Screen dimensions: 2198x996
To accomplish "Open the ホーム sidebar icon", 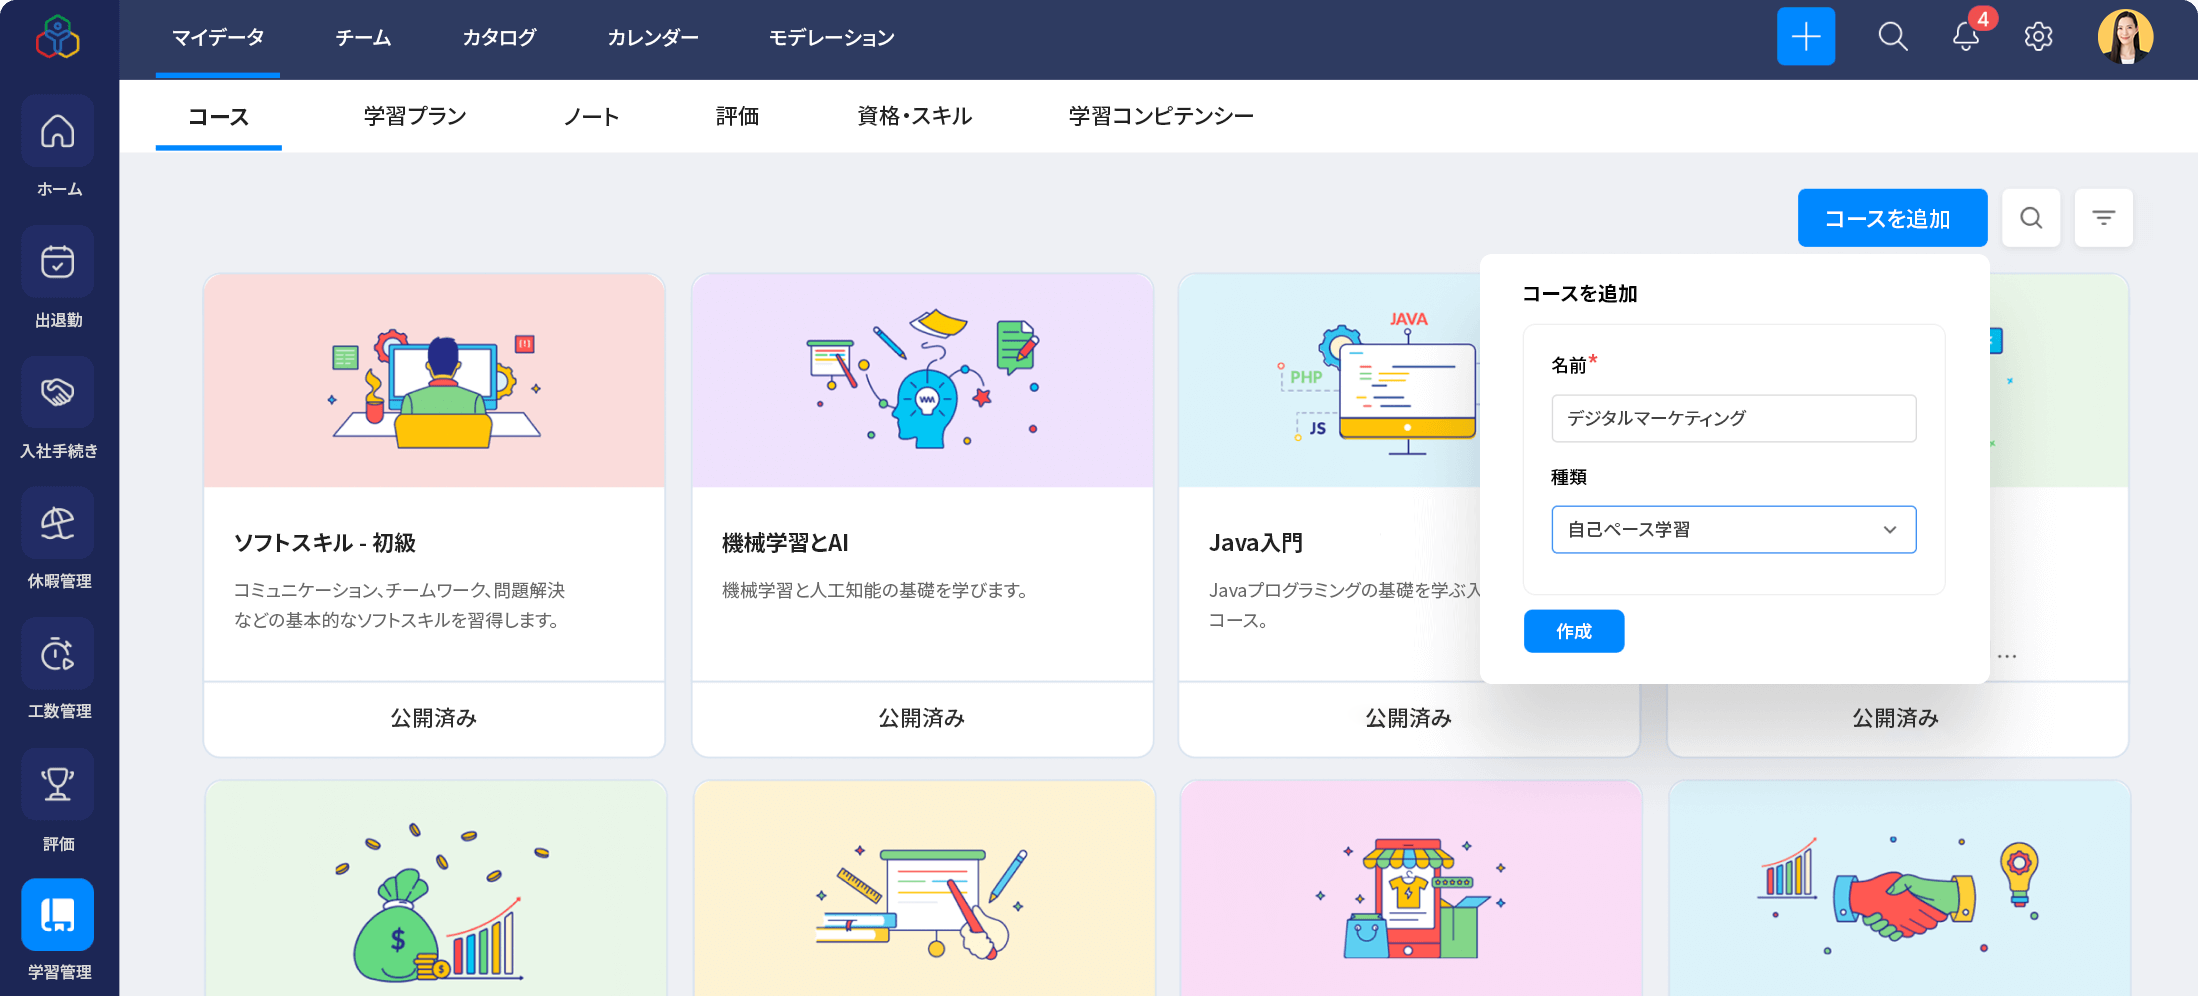I will point(57,131).
